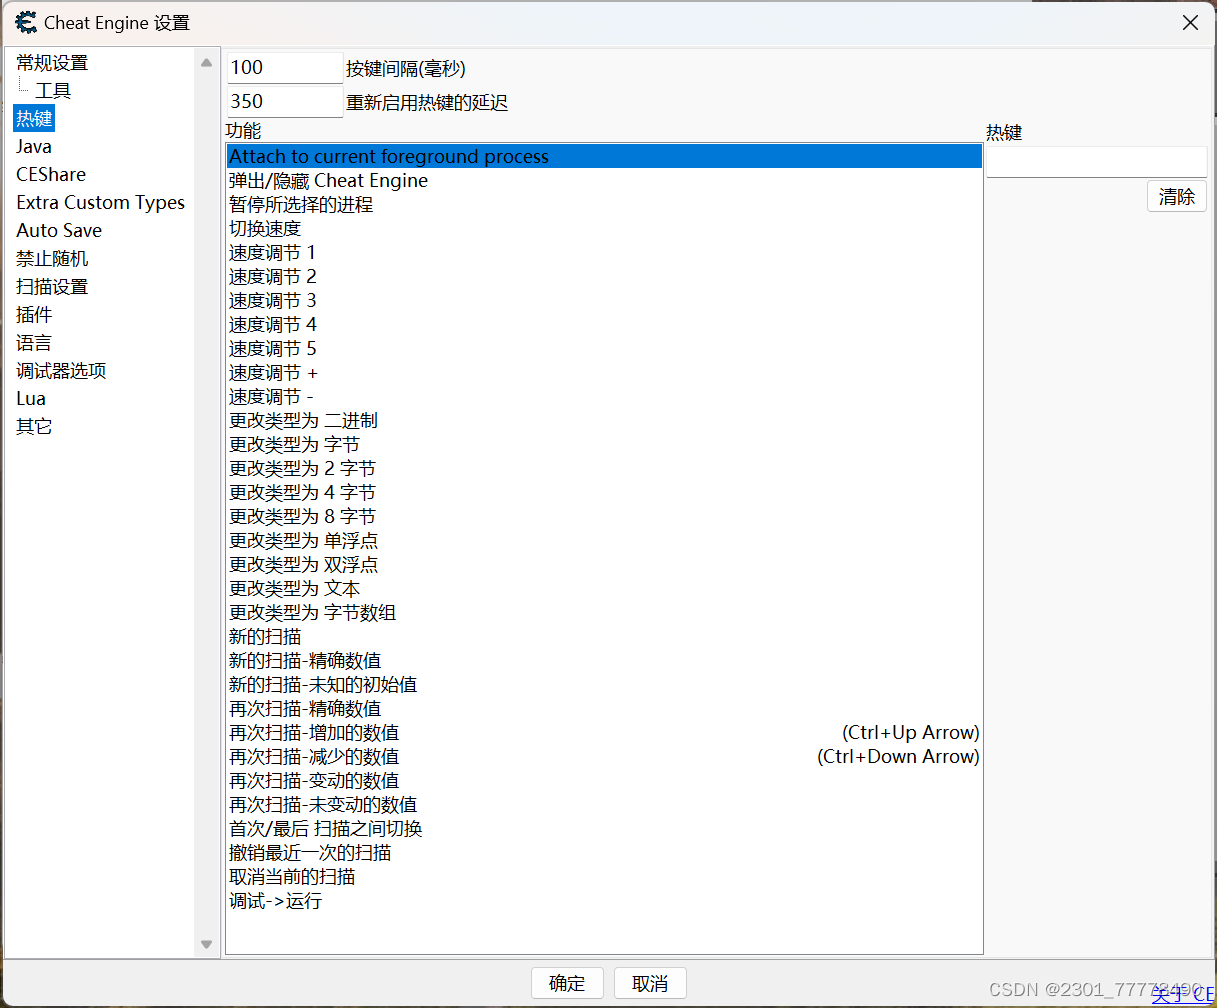Open the 常规设置 settings category
The width and height of the screenshot is (1217, 1008).
coord(52,63)
